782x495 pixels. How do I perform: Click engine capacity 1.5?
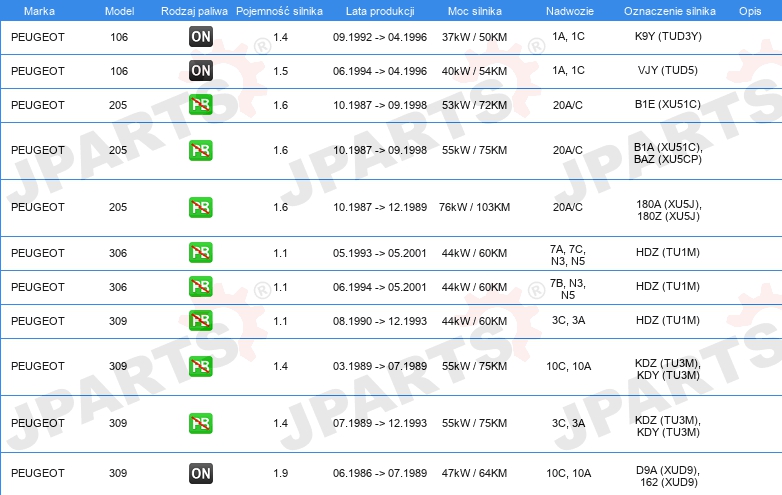(x=281, y=71)
